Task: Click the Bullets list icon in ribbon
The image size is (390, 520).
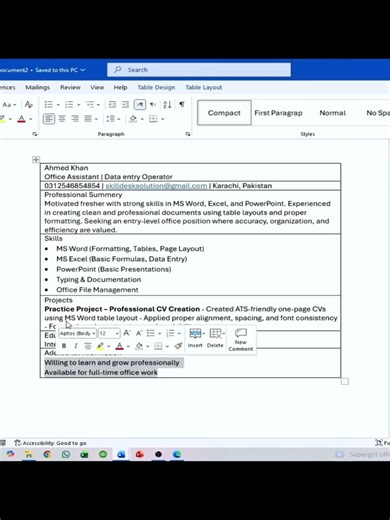Action: (x=49, y=105)
